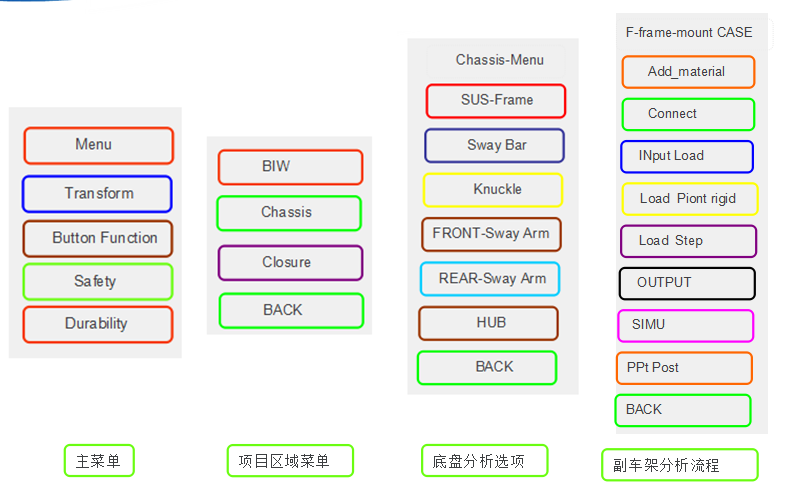
Task: Launch the PPt Post step
Action: tap(683, 368)
